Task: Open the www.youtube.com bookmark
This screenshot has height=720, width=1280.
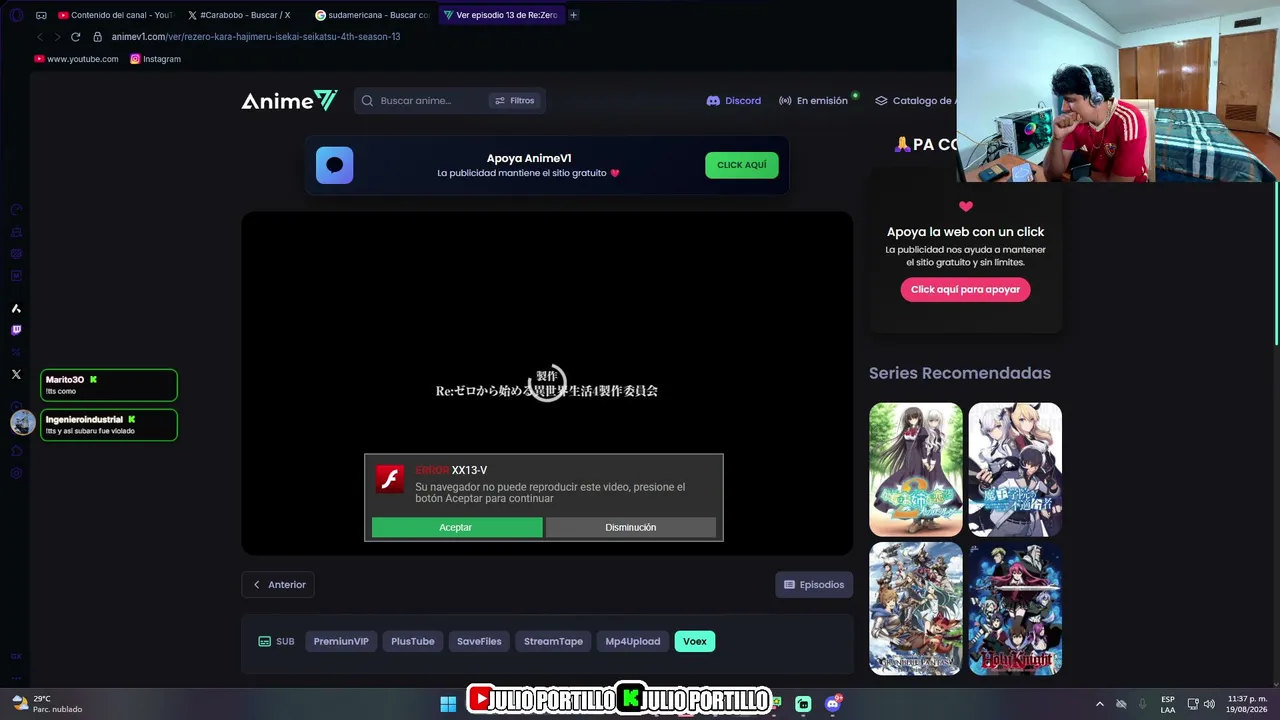Action: [76, 59]
